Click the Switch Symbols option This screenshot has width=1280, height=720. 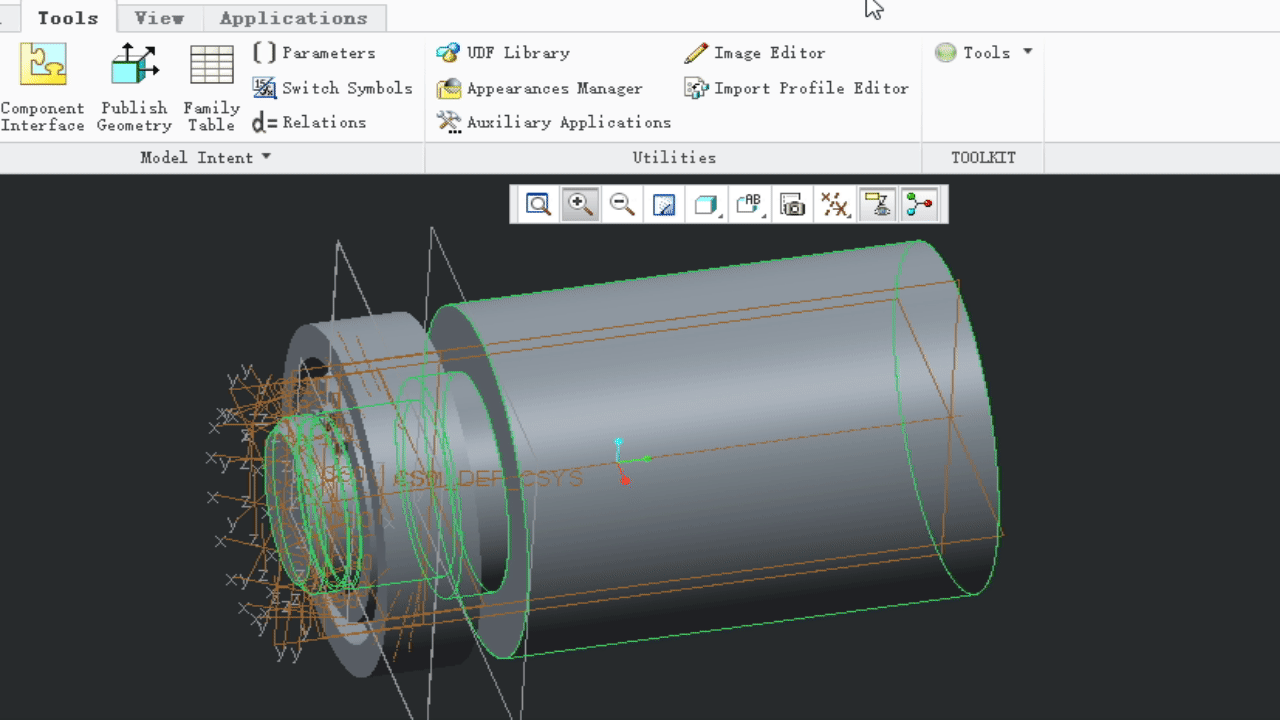(332, 88)
